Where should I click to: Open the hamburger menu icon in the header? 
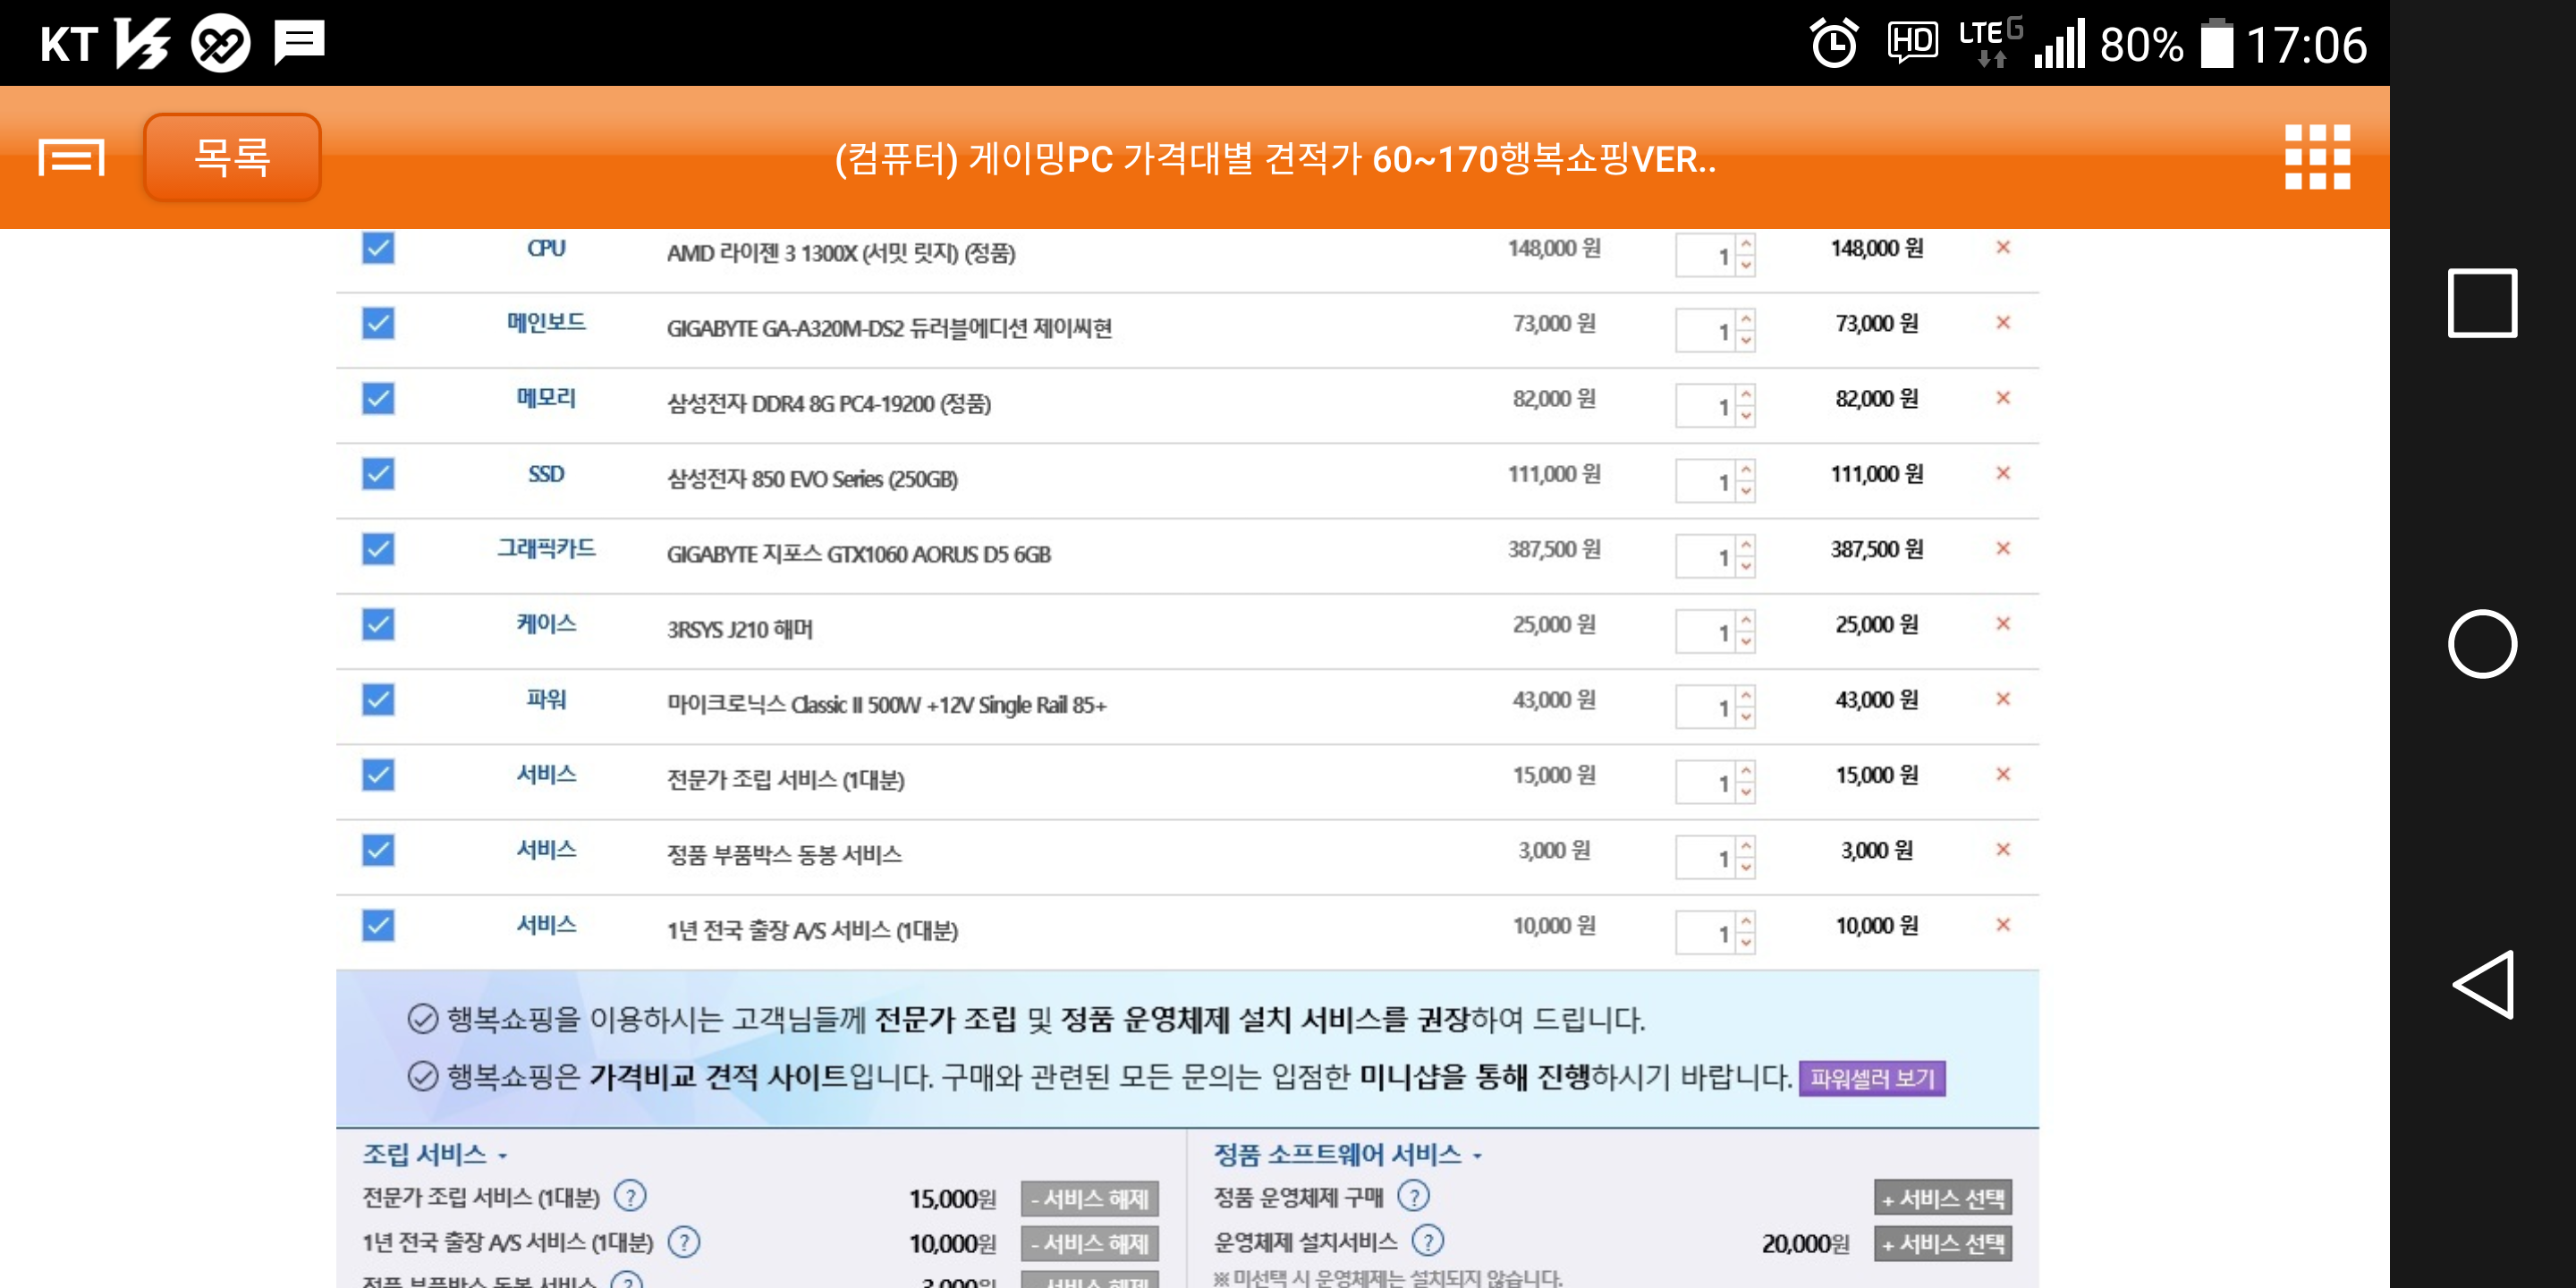[71, 158]
